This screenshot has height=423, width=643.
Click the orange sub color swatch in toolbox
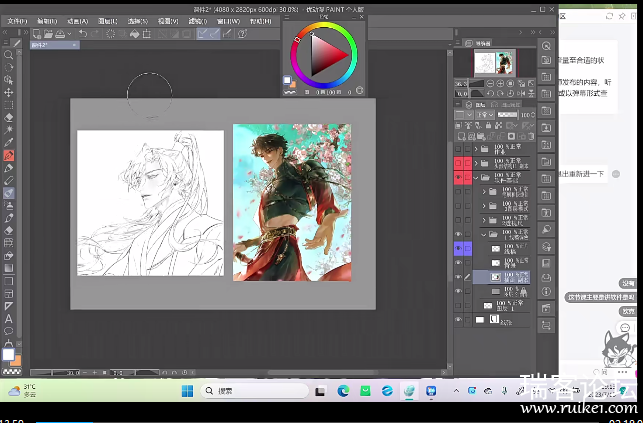[x=16, y=361]
